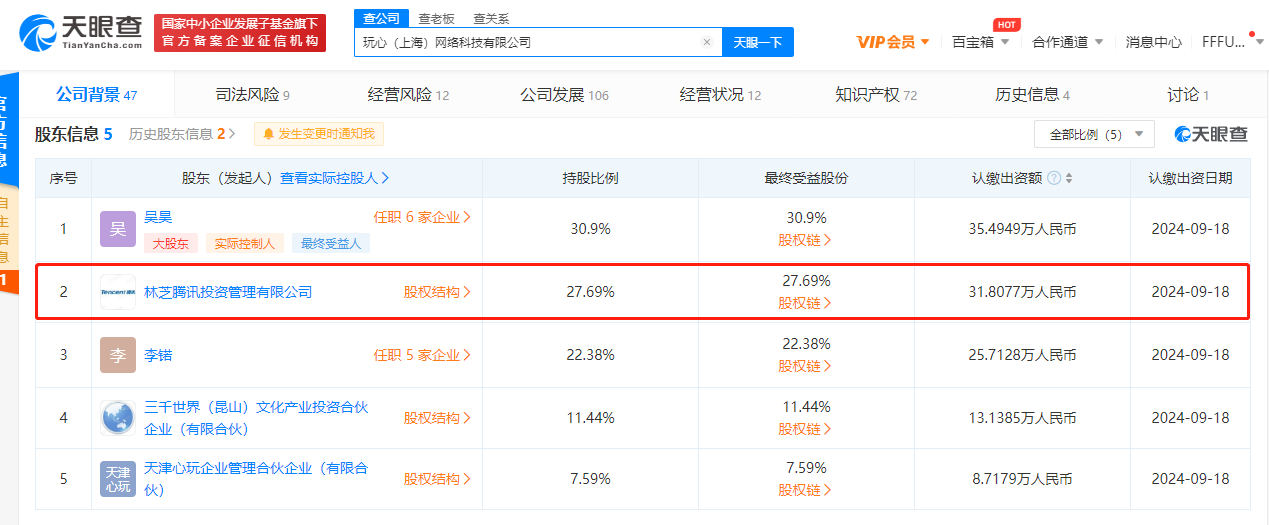Click the 实际控制人 tag on 吴昊

click(x=245, y=243)
